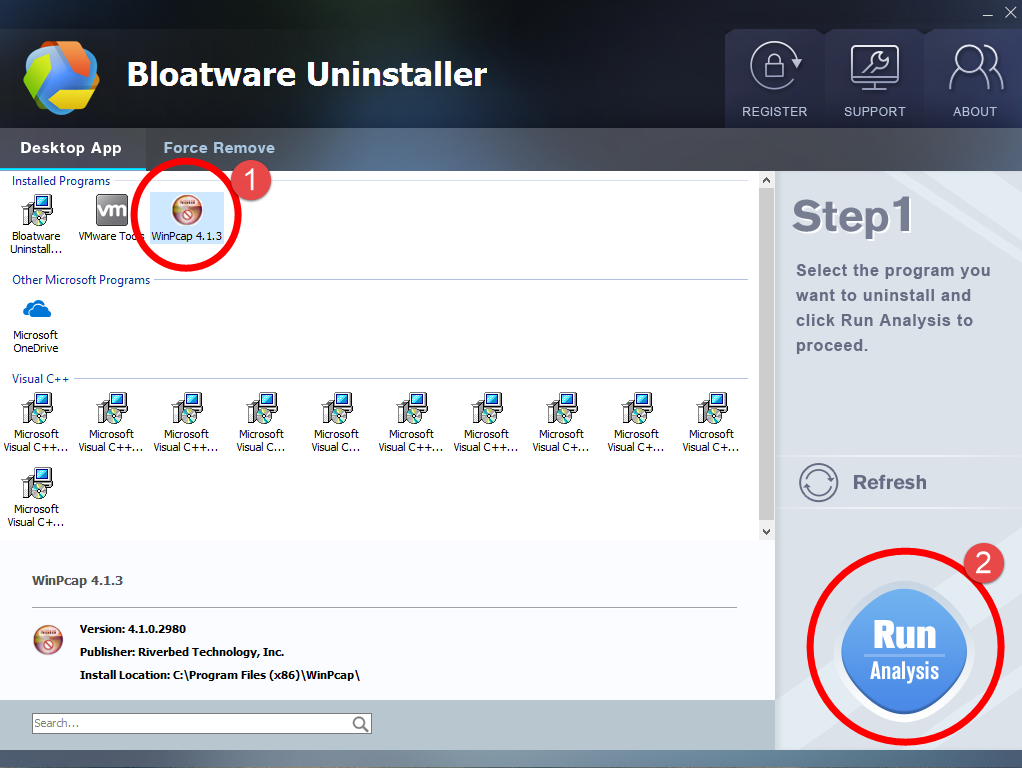The width and height of the screenshot is (1022, 768).
Task: Click the WinPcap icon in details pane
Action: (48, 640)
